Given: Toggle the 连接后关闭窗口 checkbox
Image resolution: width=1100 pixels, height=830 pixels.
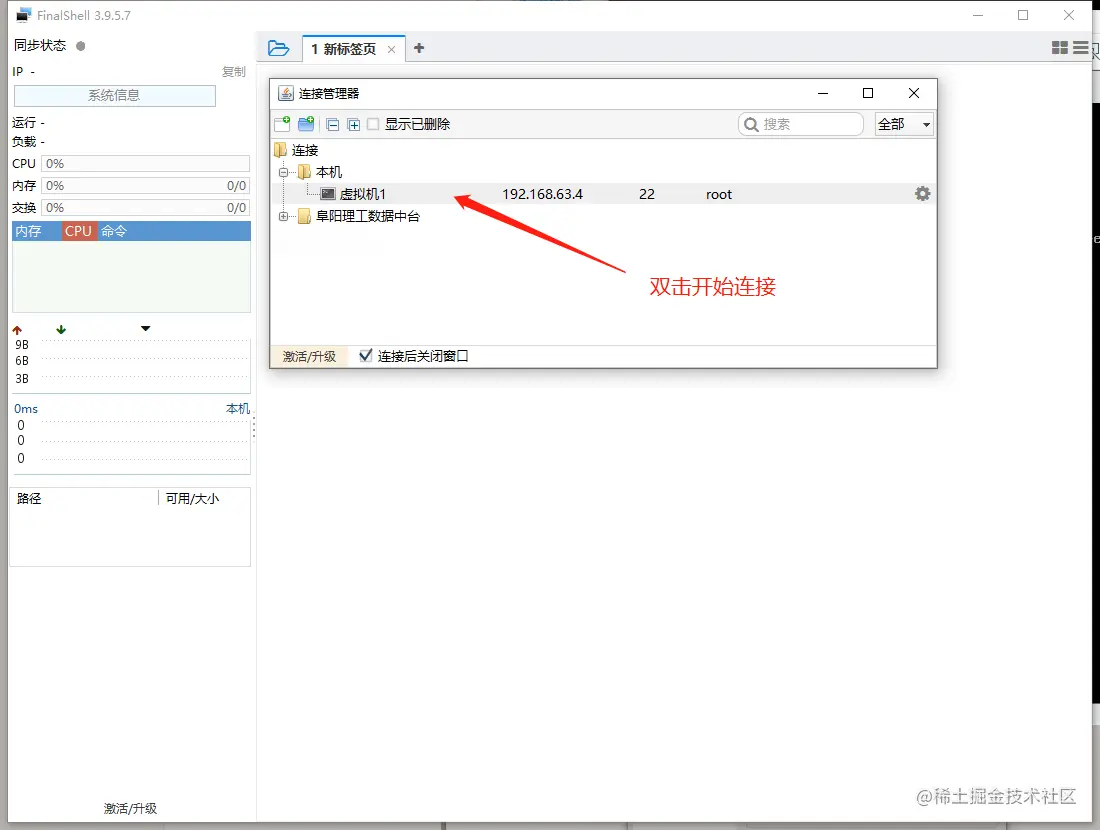Looking at the screenshot, I should click(365, 356).
